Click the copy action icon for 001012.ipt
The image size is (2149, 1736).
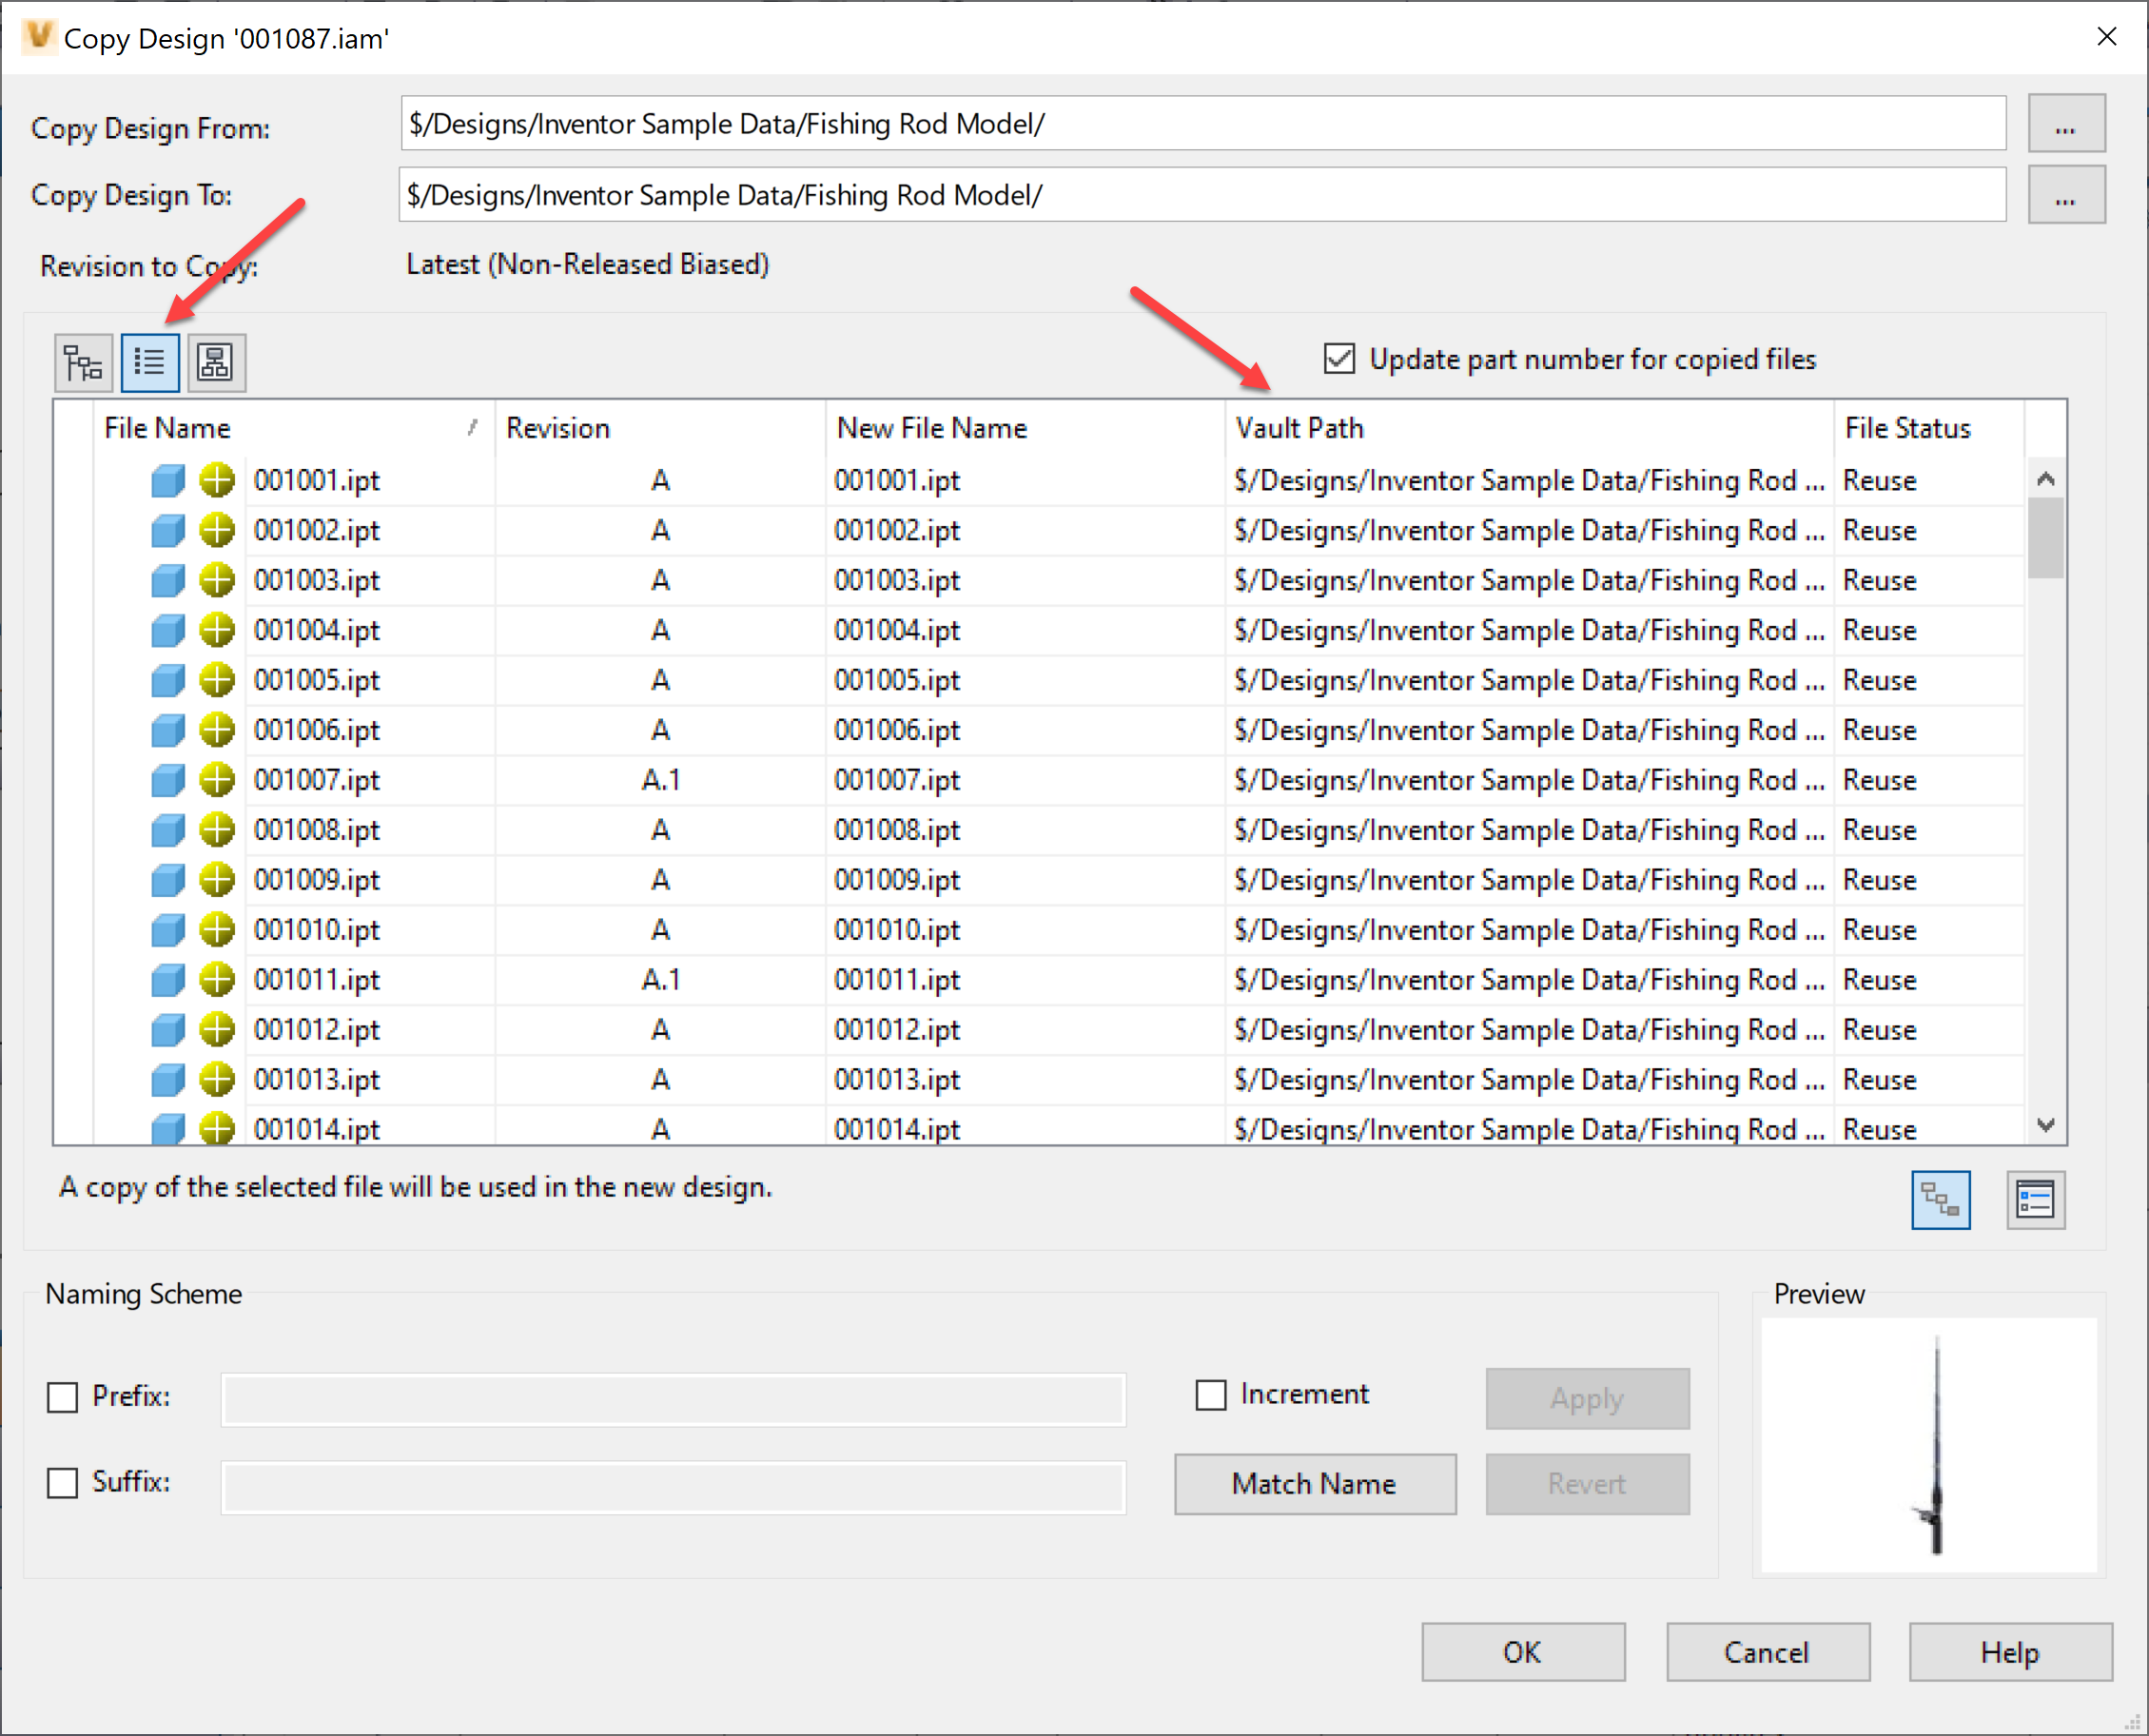pos(216,1030)
